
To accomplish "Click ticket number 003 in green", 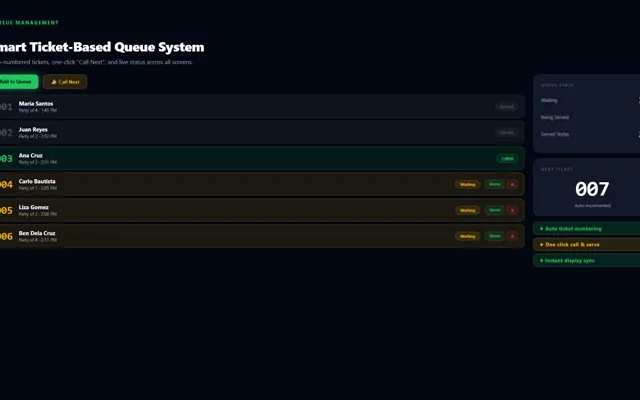I will [6, 159].
